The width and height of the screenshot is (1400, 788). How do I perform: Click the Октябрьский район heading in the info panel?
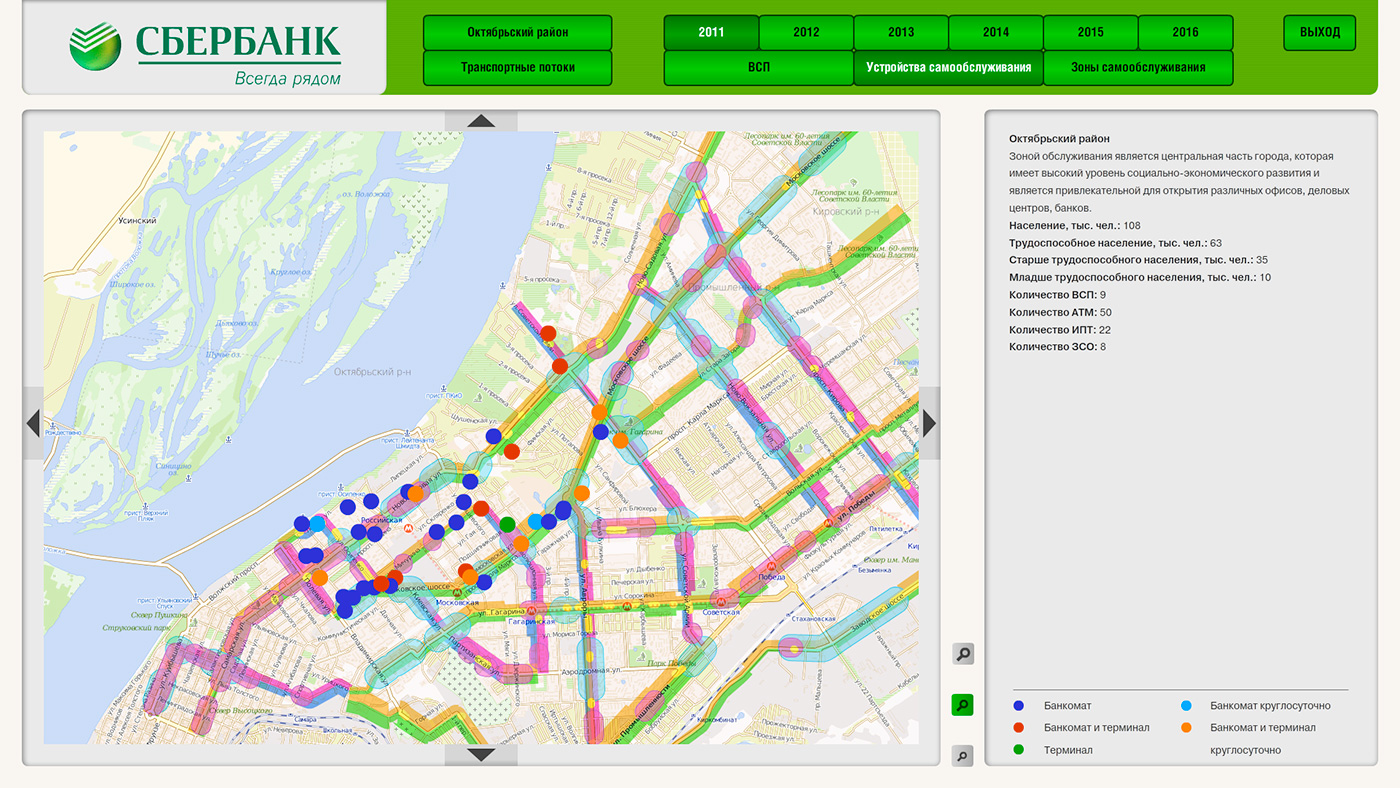click(x=1059, y=139)
